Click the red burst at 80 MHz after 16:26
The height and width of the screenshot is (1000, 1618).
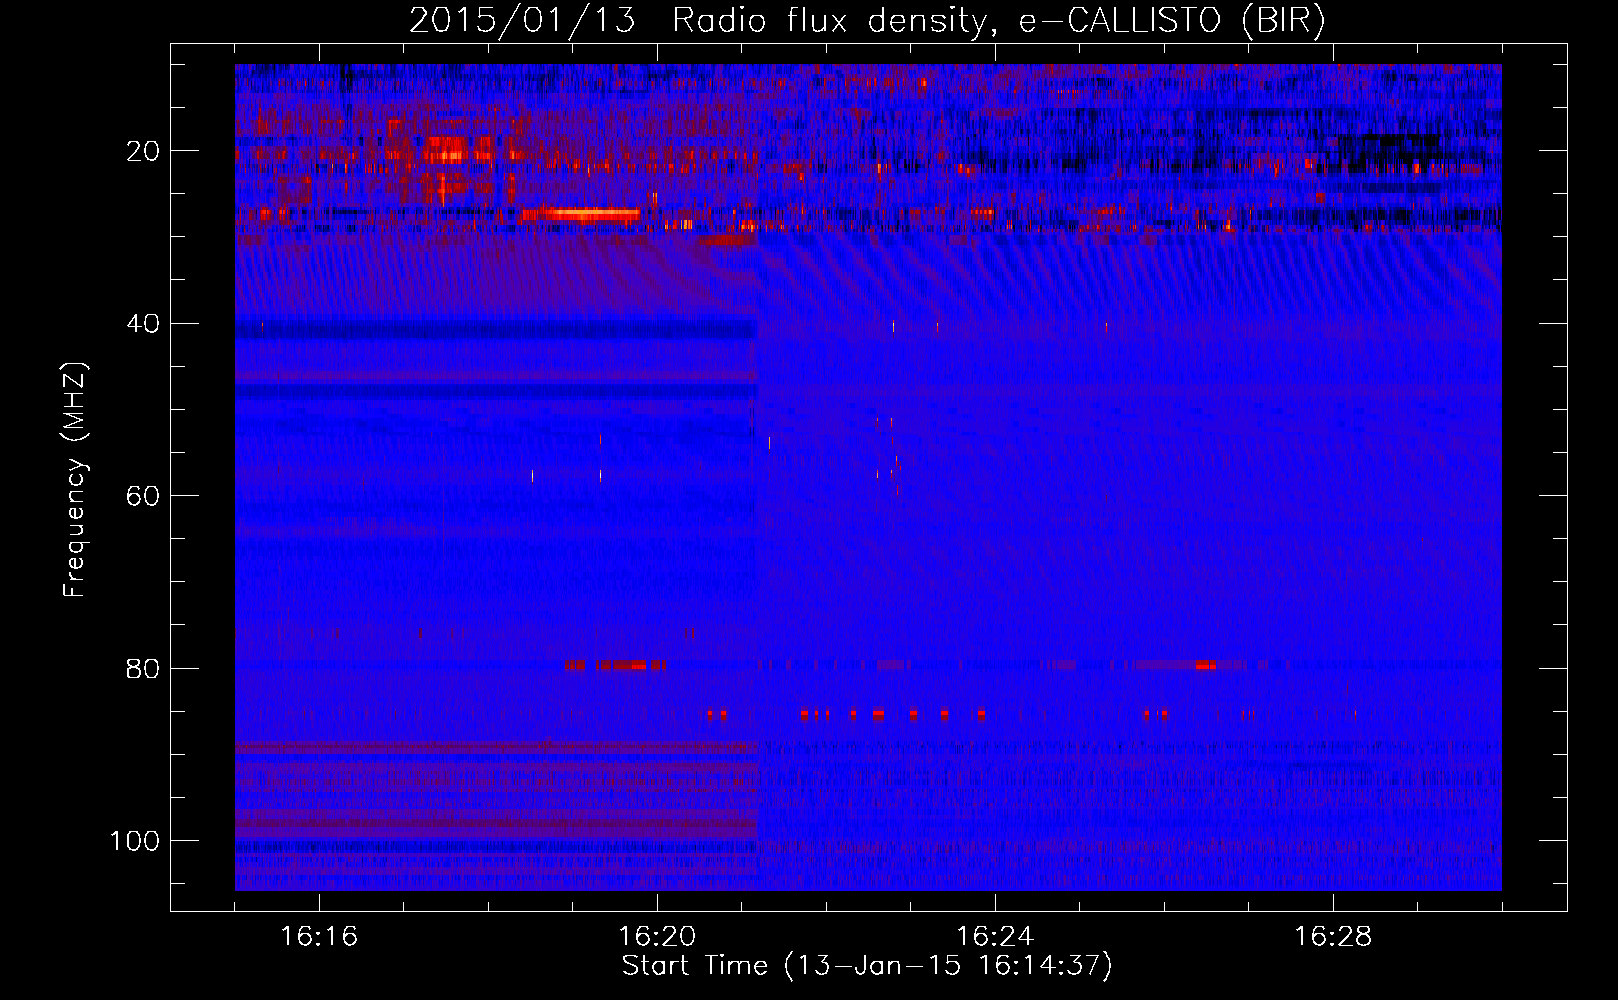[1205, 665]
